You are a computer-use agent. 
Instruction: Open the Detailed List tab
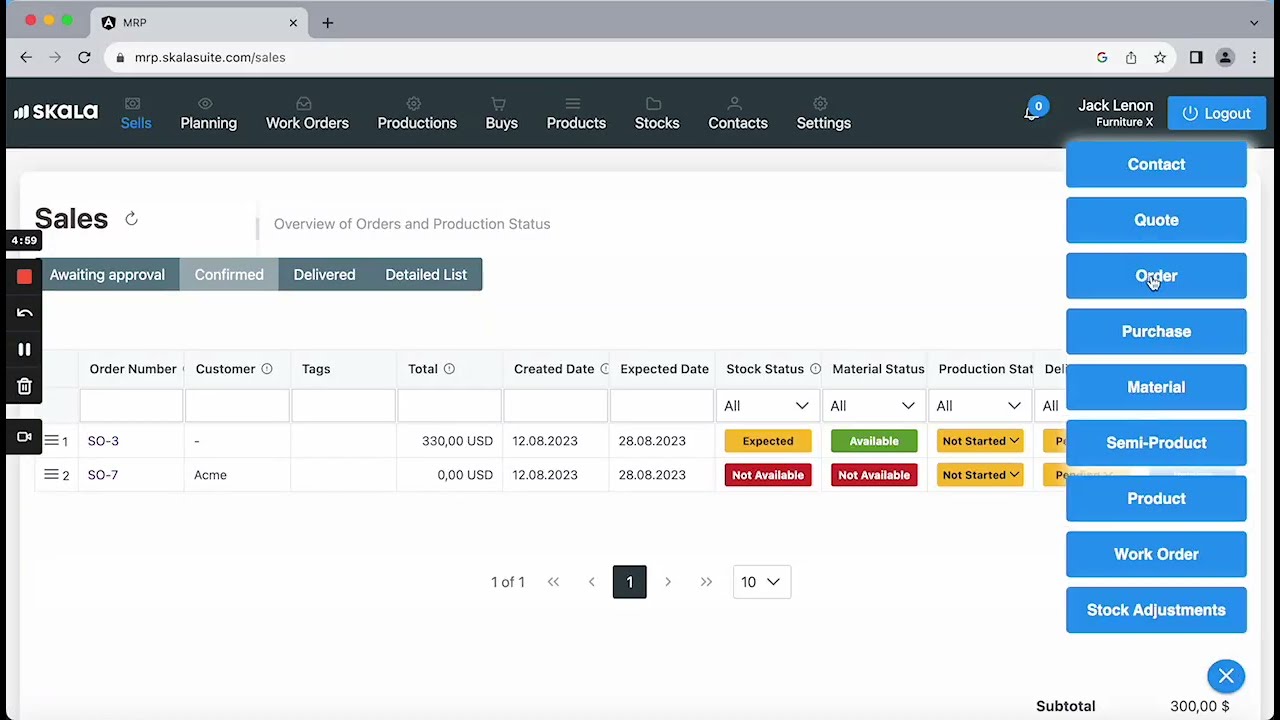pyautogui.click(x=426, y=275)
